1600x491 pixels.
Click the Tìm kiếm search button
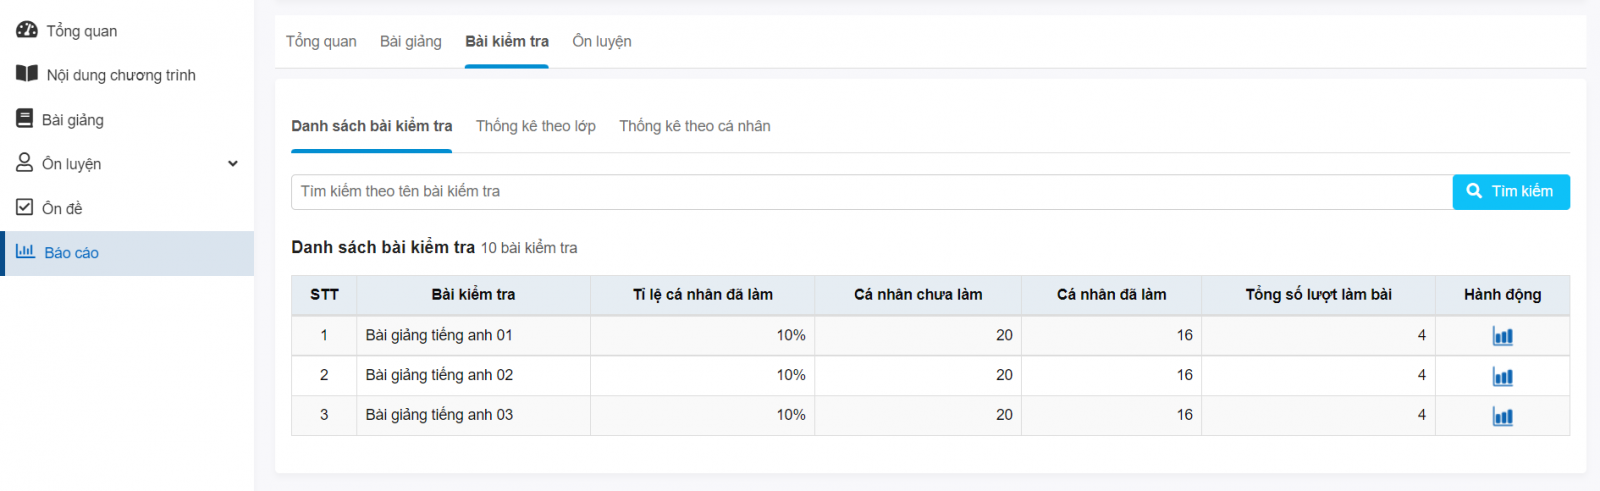1511,191
